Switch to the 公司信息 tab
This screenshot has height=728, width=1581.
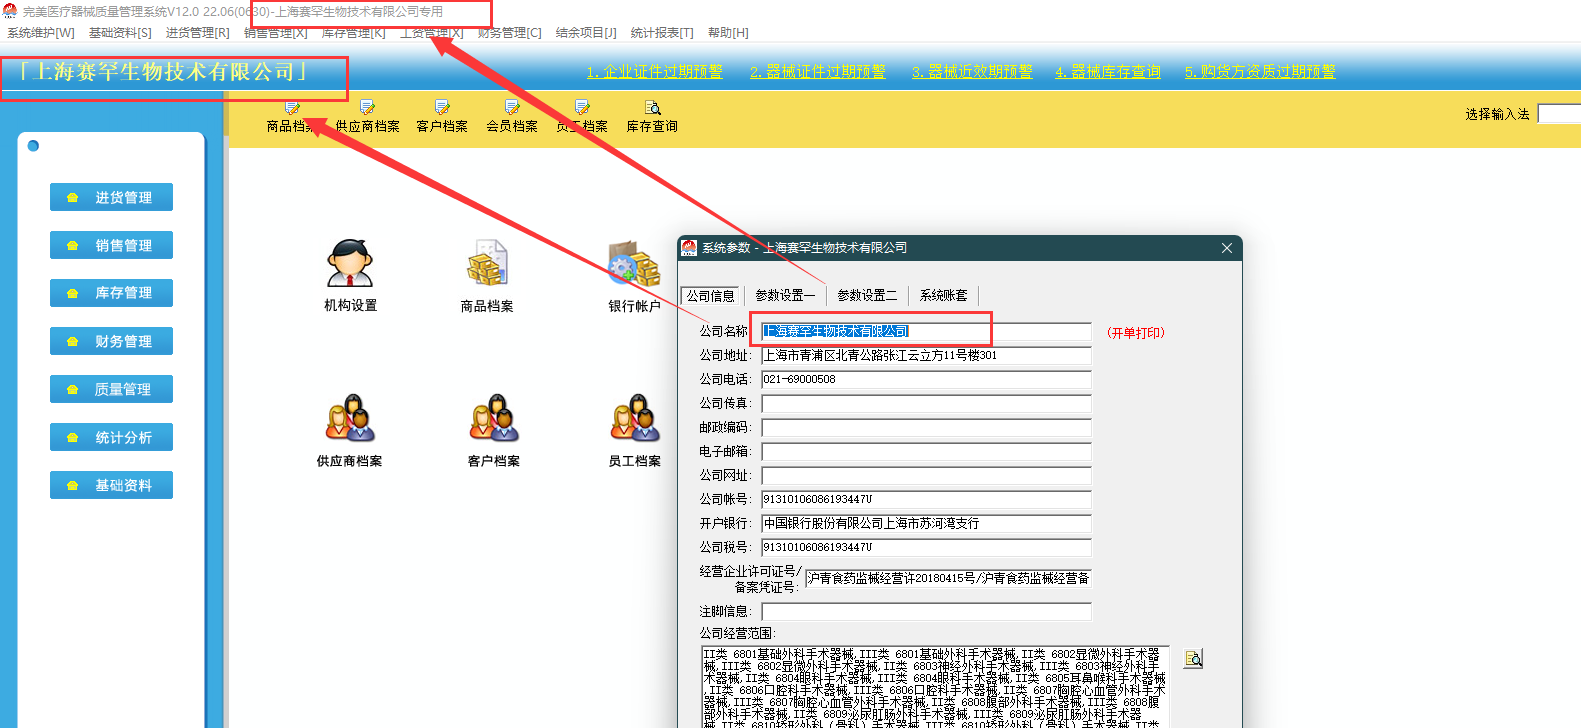coord(711,295)
